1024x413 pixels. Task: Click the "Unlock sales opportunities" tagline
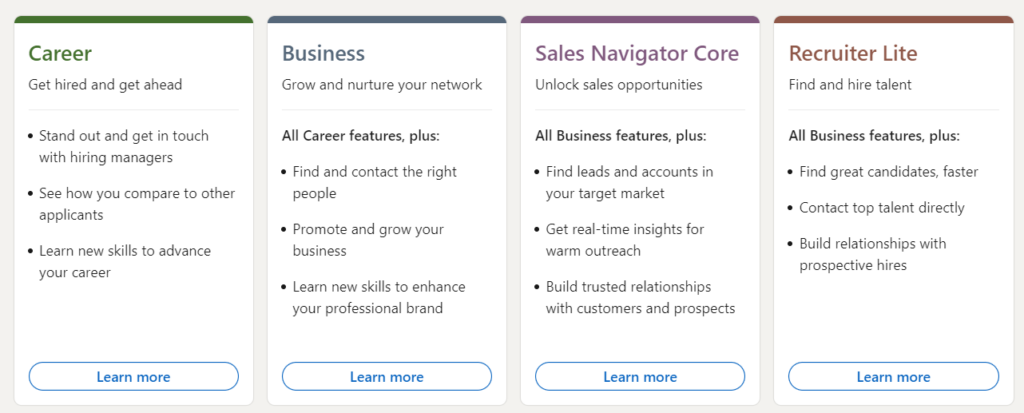click(x=618, y=85)
